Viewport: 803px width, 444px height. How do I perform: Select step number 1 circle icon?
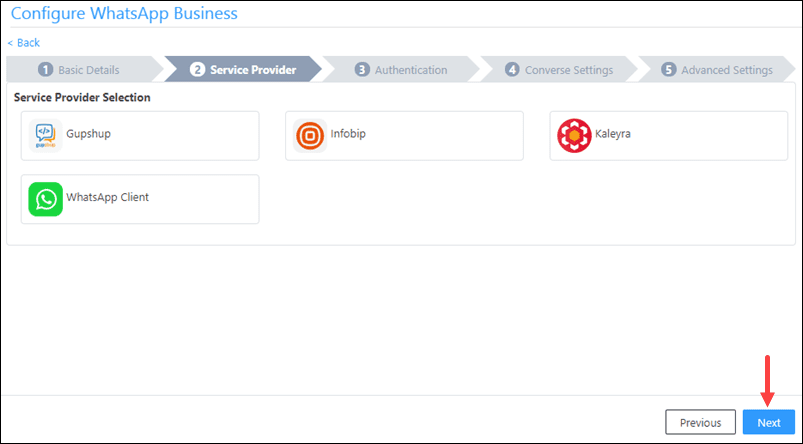pos(46,70)
